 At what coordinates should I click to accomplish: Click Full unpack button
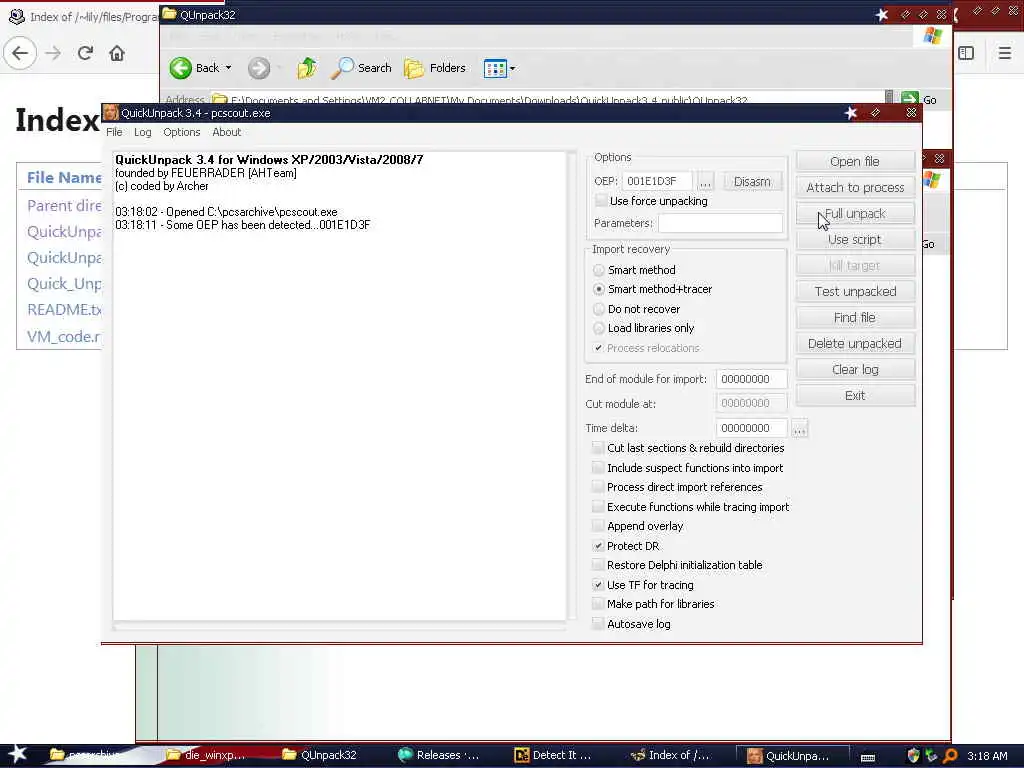point(855,214)
